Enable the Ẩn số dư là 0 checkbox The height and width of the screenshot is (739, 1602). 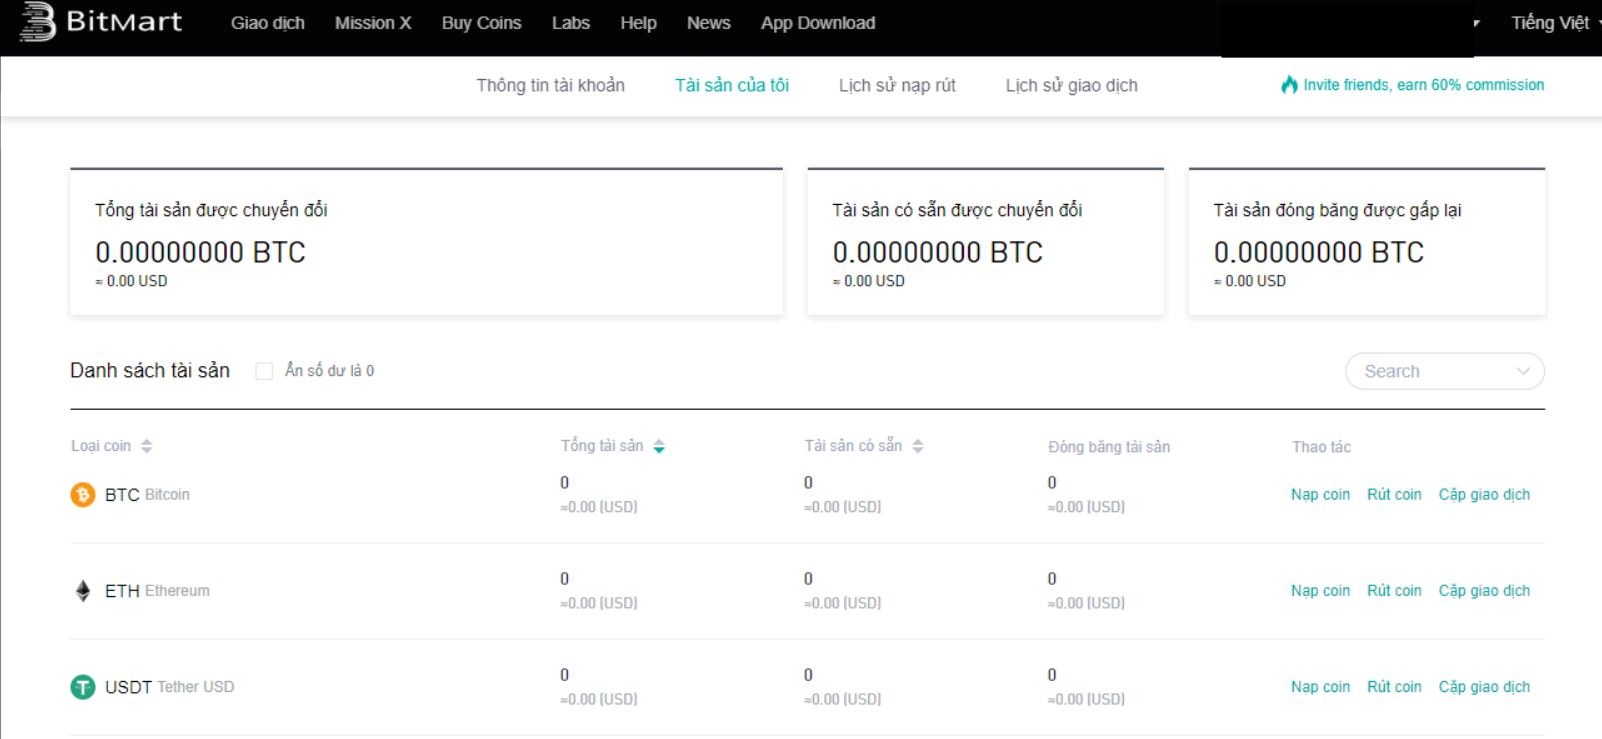coord(264,371)
